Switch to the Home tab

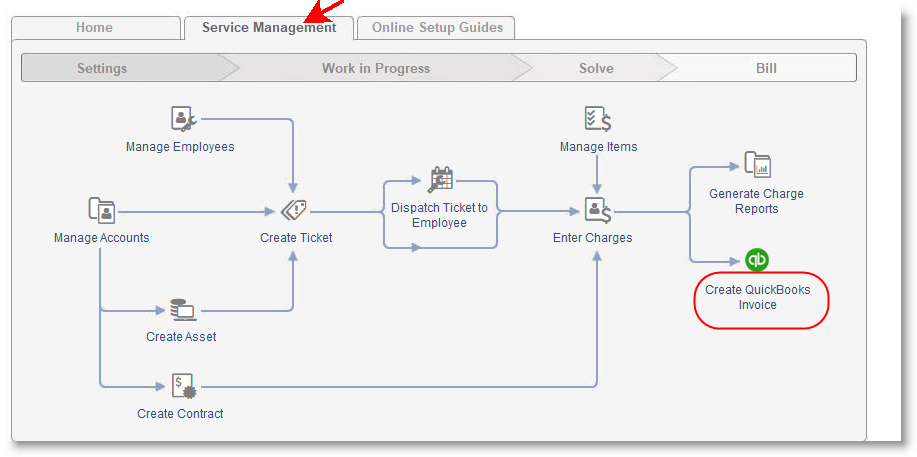pyautogui.click(x=94, y=28)
